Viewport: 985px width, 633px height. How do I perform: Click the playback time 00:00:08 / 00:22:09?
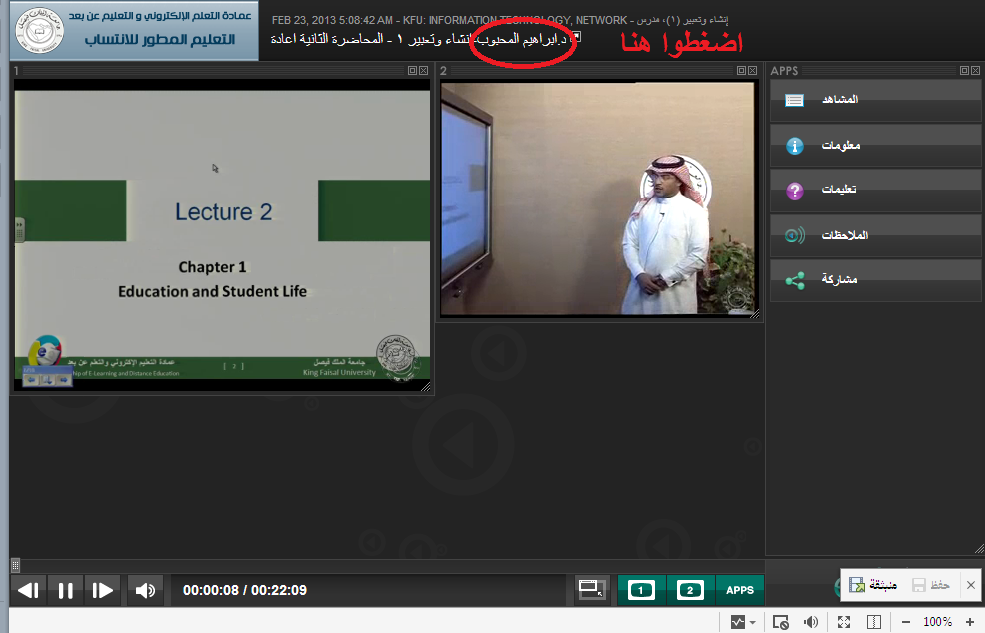245,590
